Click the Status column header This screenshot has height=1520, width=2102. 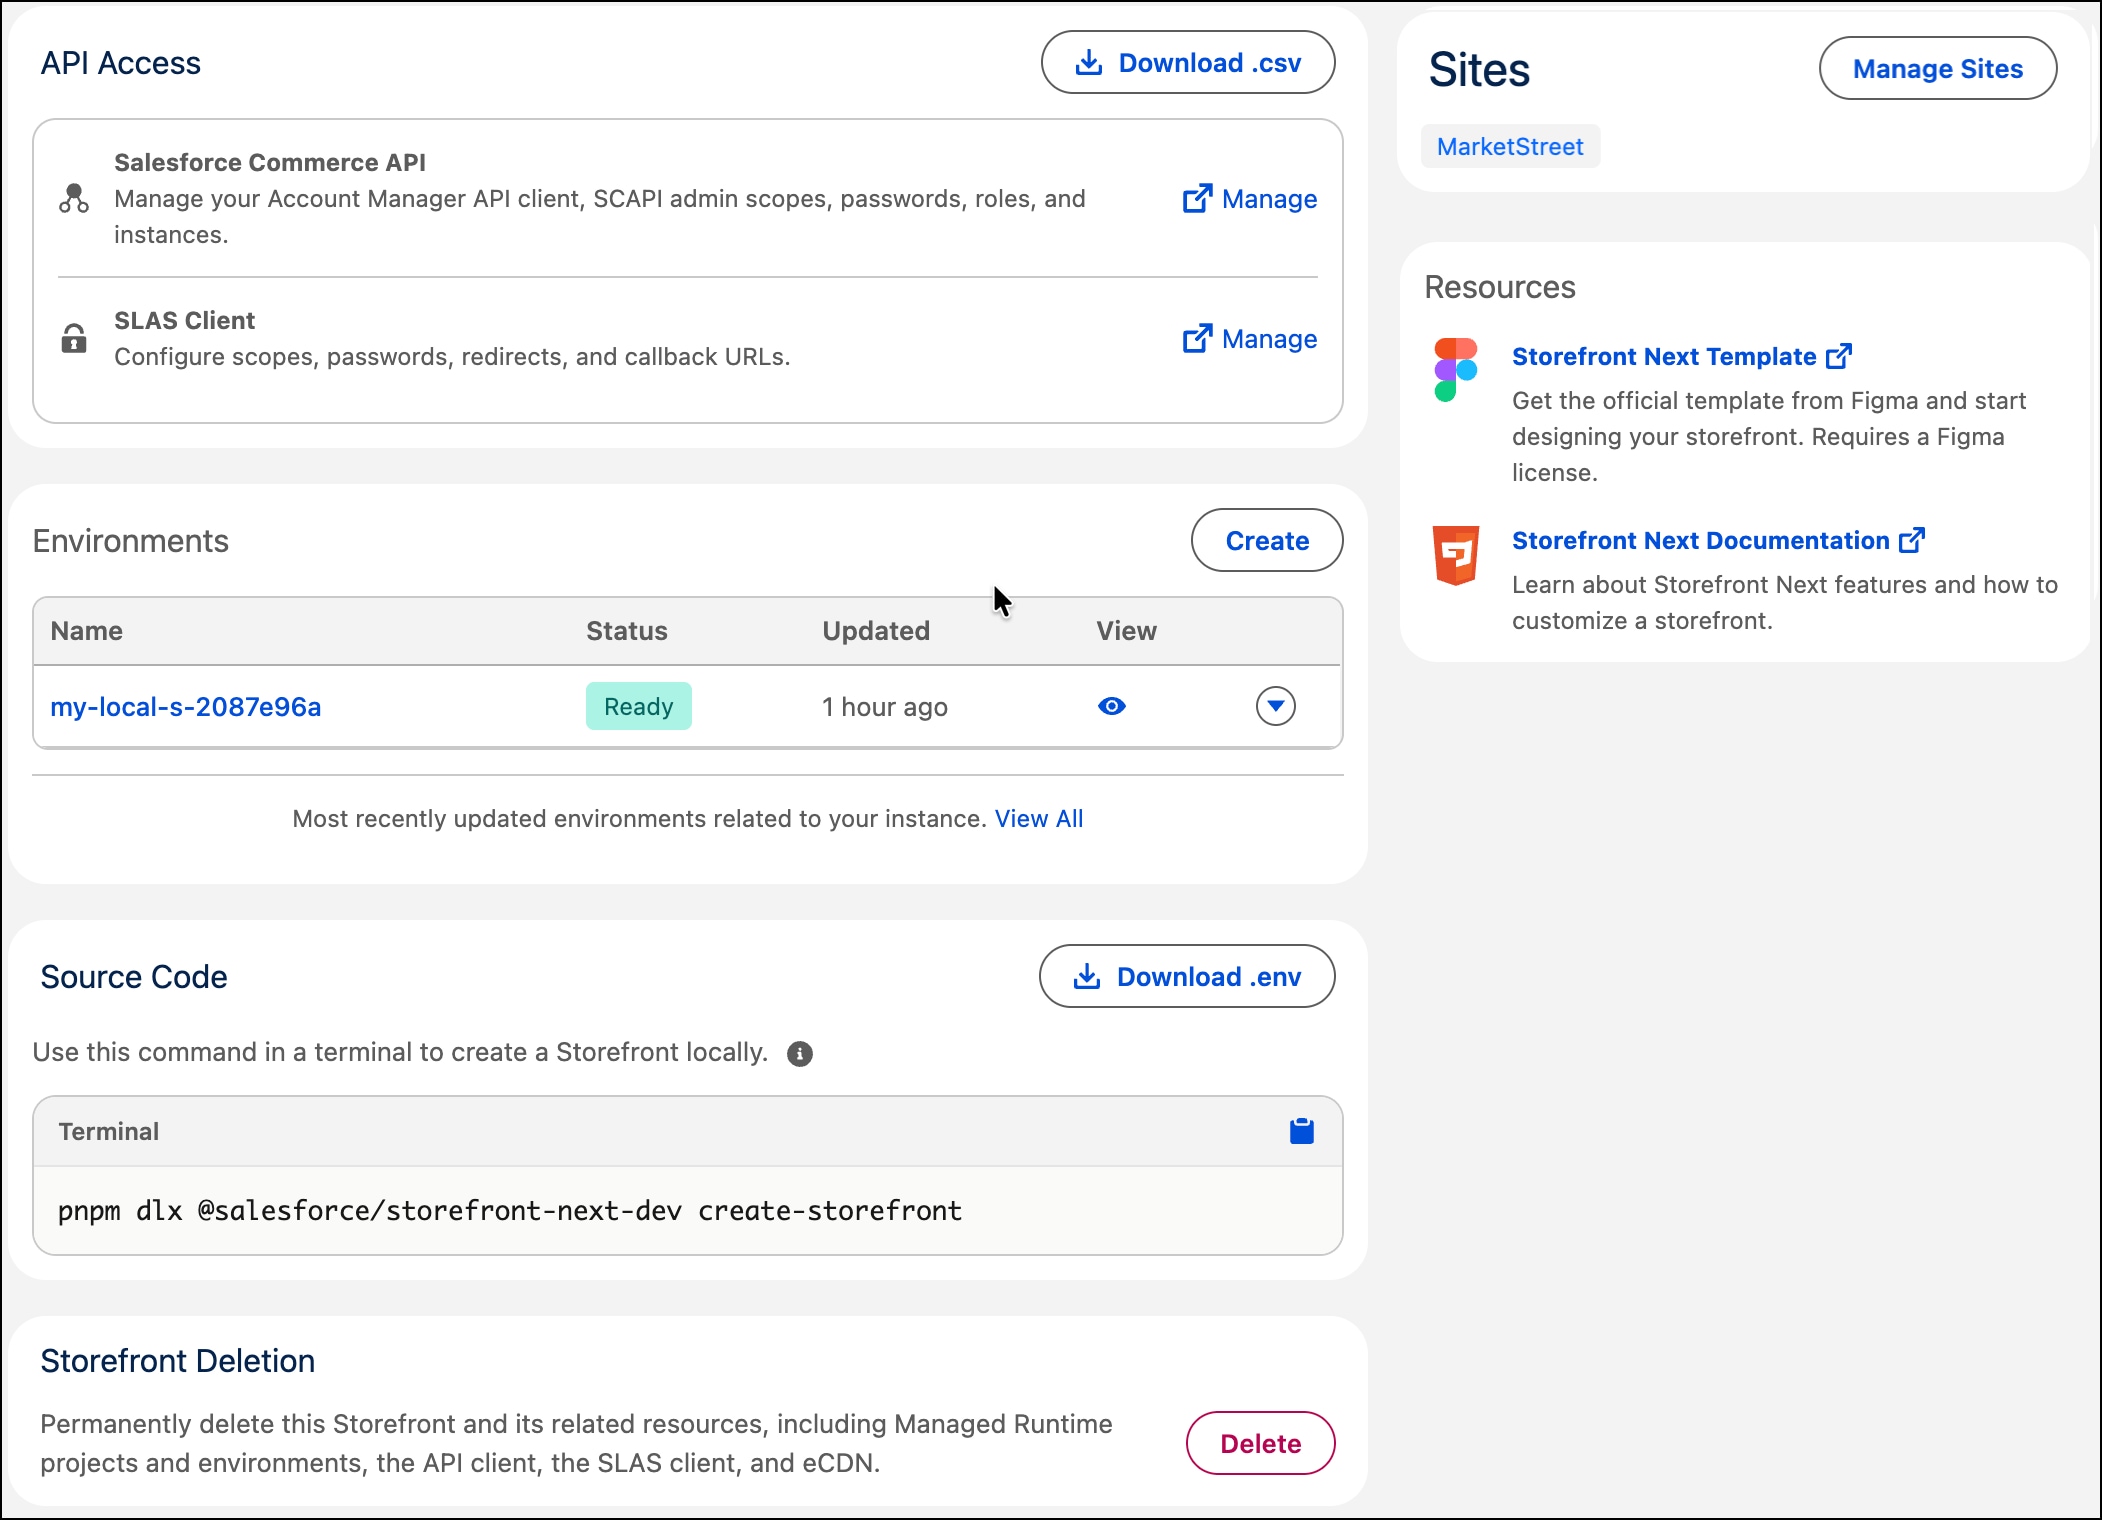point(627,631)
